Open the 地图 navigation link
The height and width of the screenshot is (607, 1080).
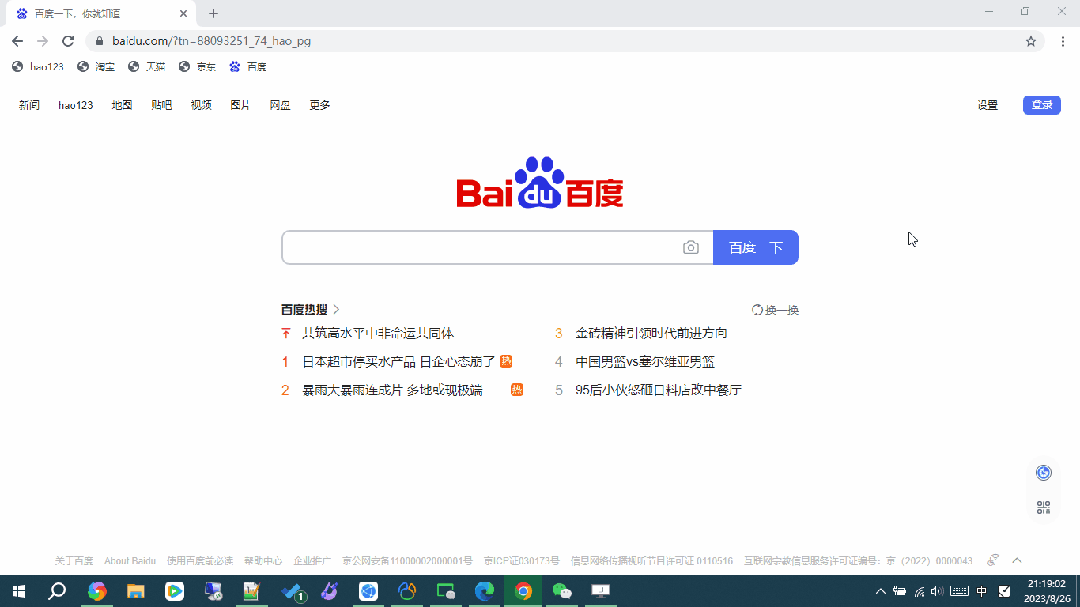click(122, 105)
